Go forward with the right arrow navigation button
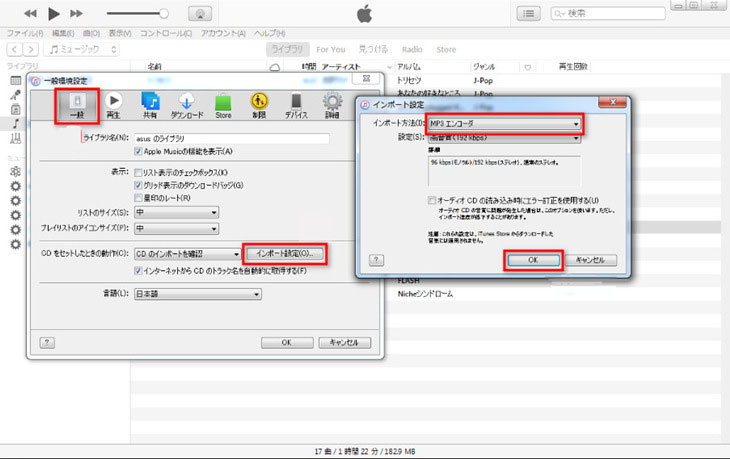 (x=30, y=49)
